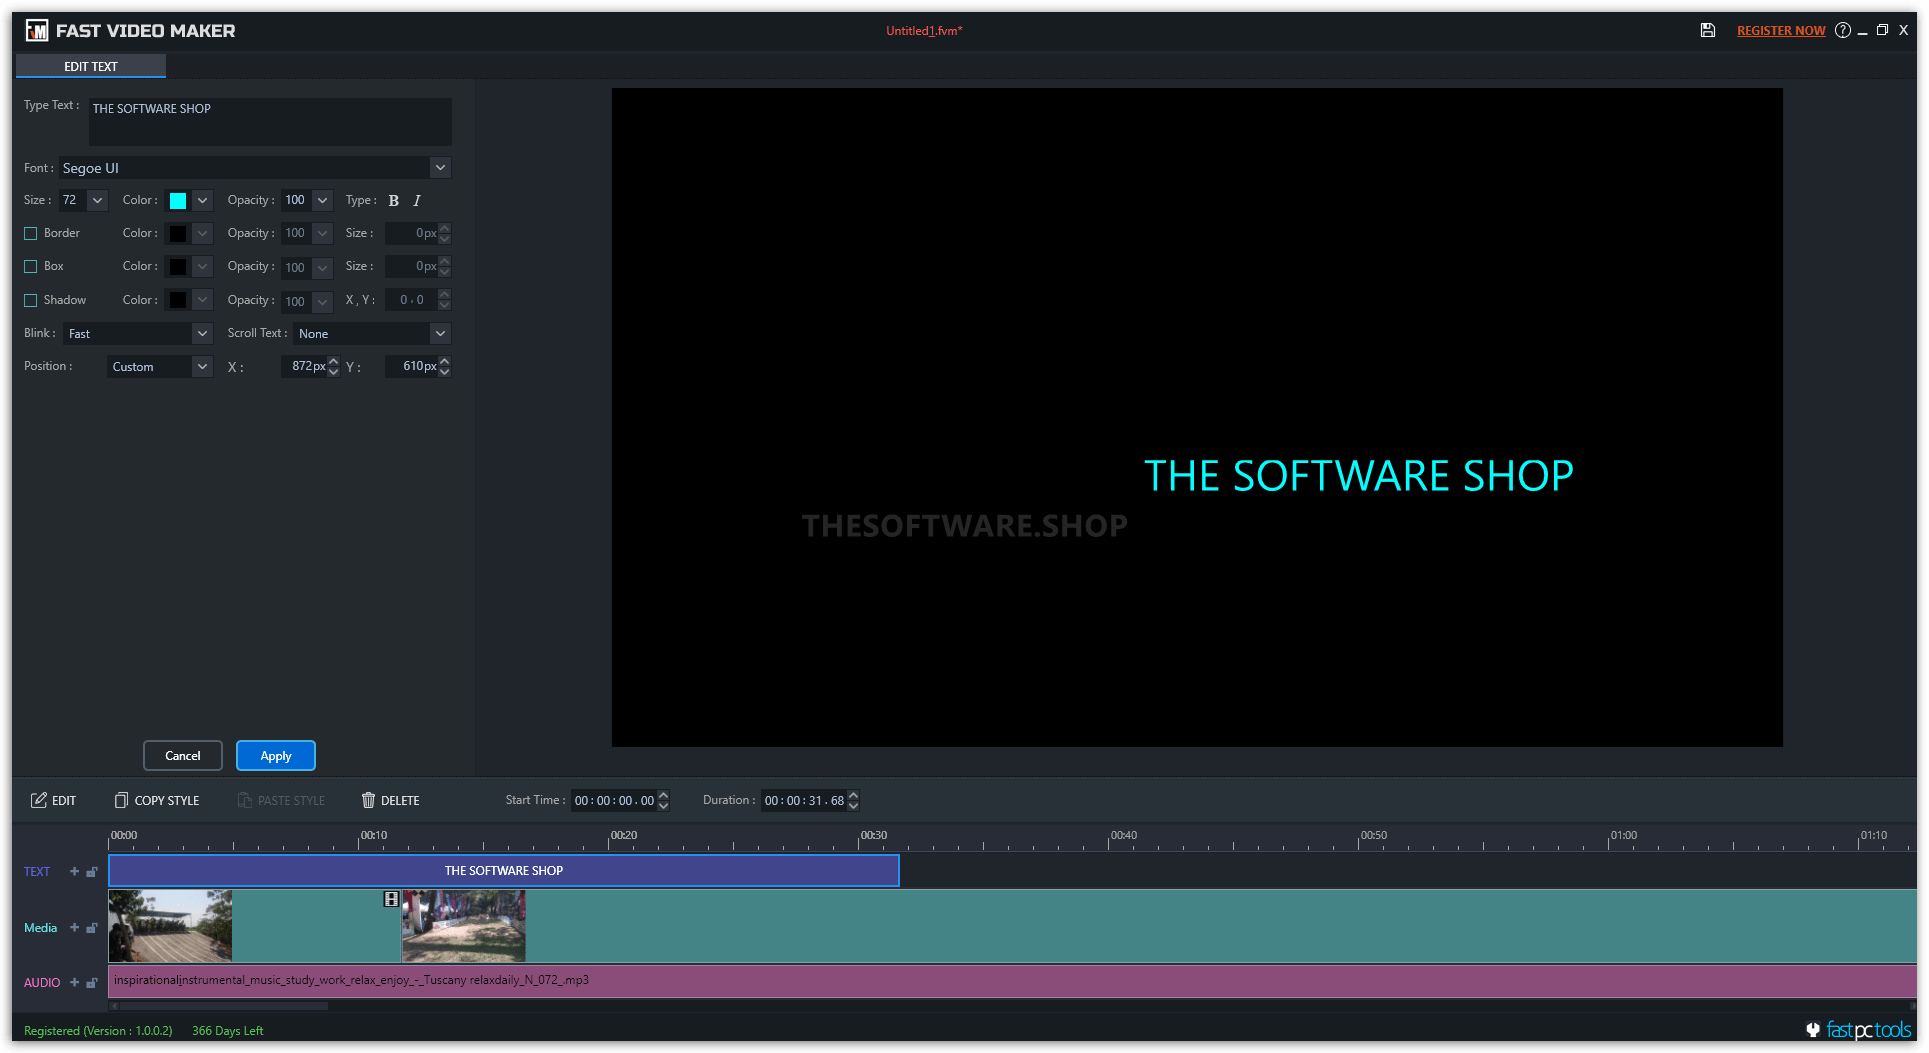The width and height of the screenshot is (1929, 1053).
Task: Select the mp3 audio clip on timeline
Action: tap(1012, 981)
